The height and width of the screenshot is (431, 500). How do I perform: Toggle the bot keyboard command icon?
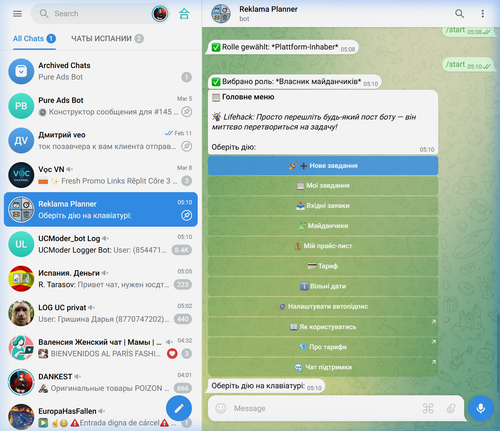428,408
